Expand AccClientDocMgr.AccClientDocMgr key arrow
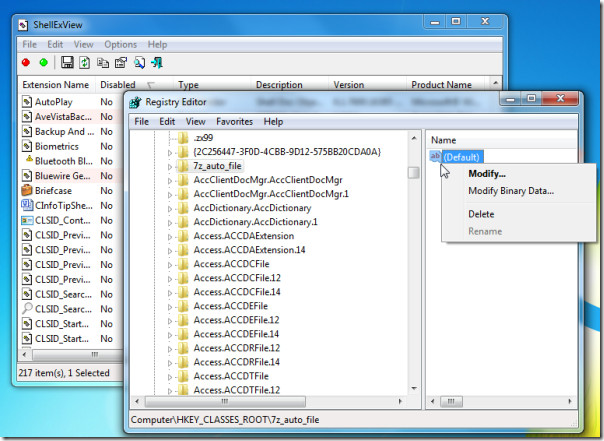This screenshot has width=604, height=441. coord(170,181)
